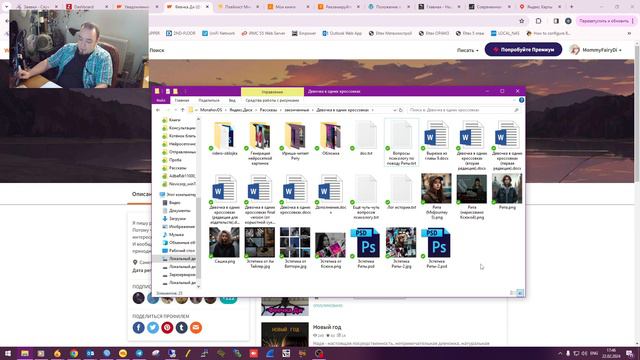The height and width of the screenshot is (360, 640).
Task: Select the Дополнение.docx Word document
Action: (330, 194)
